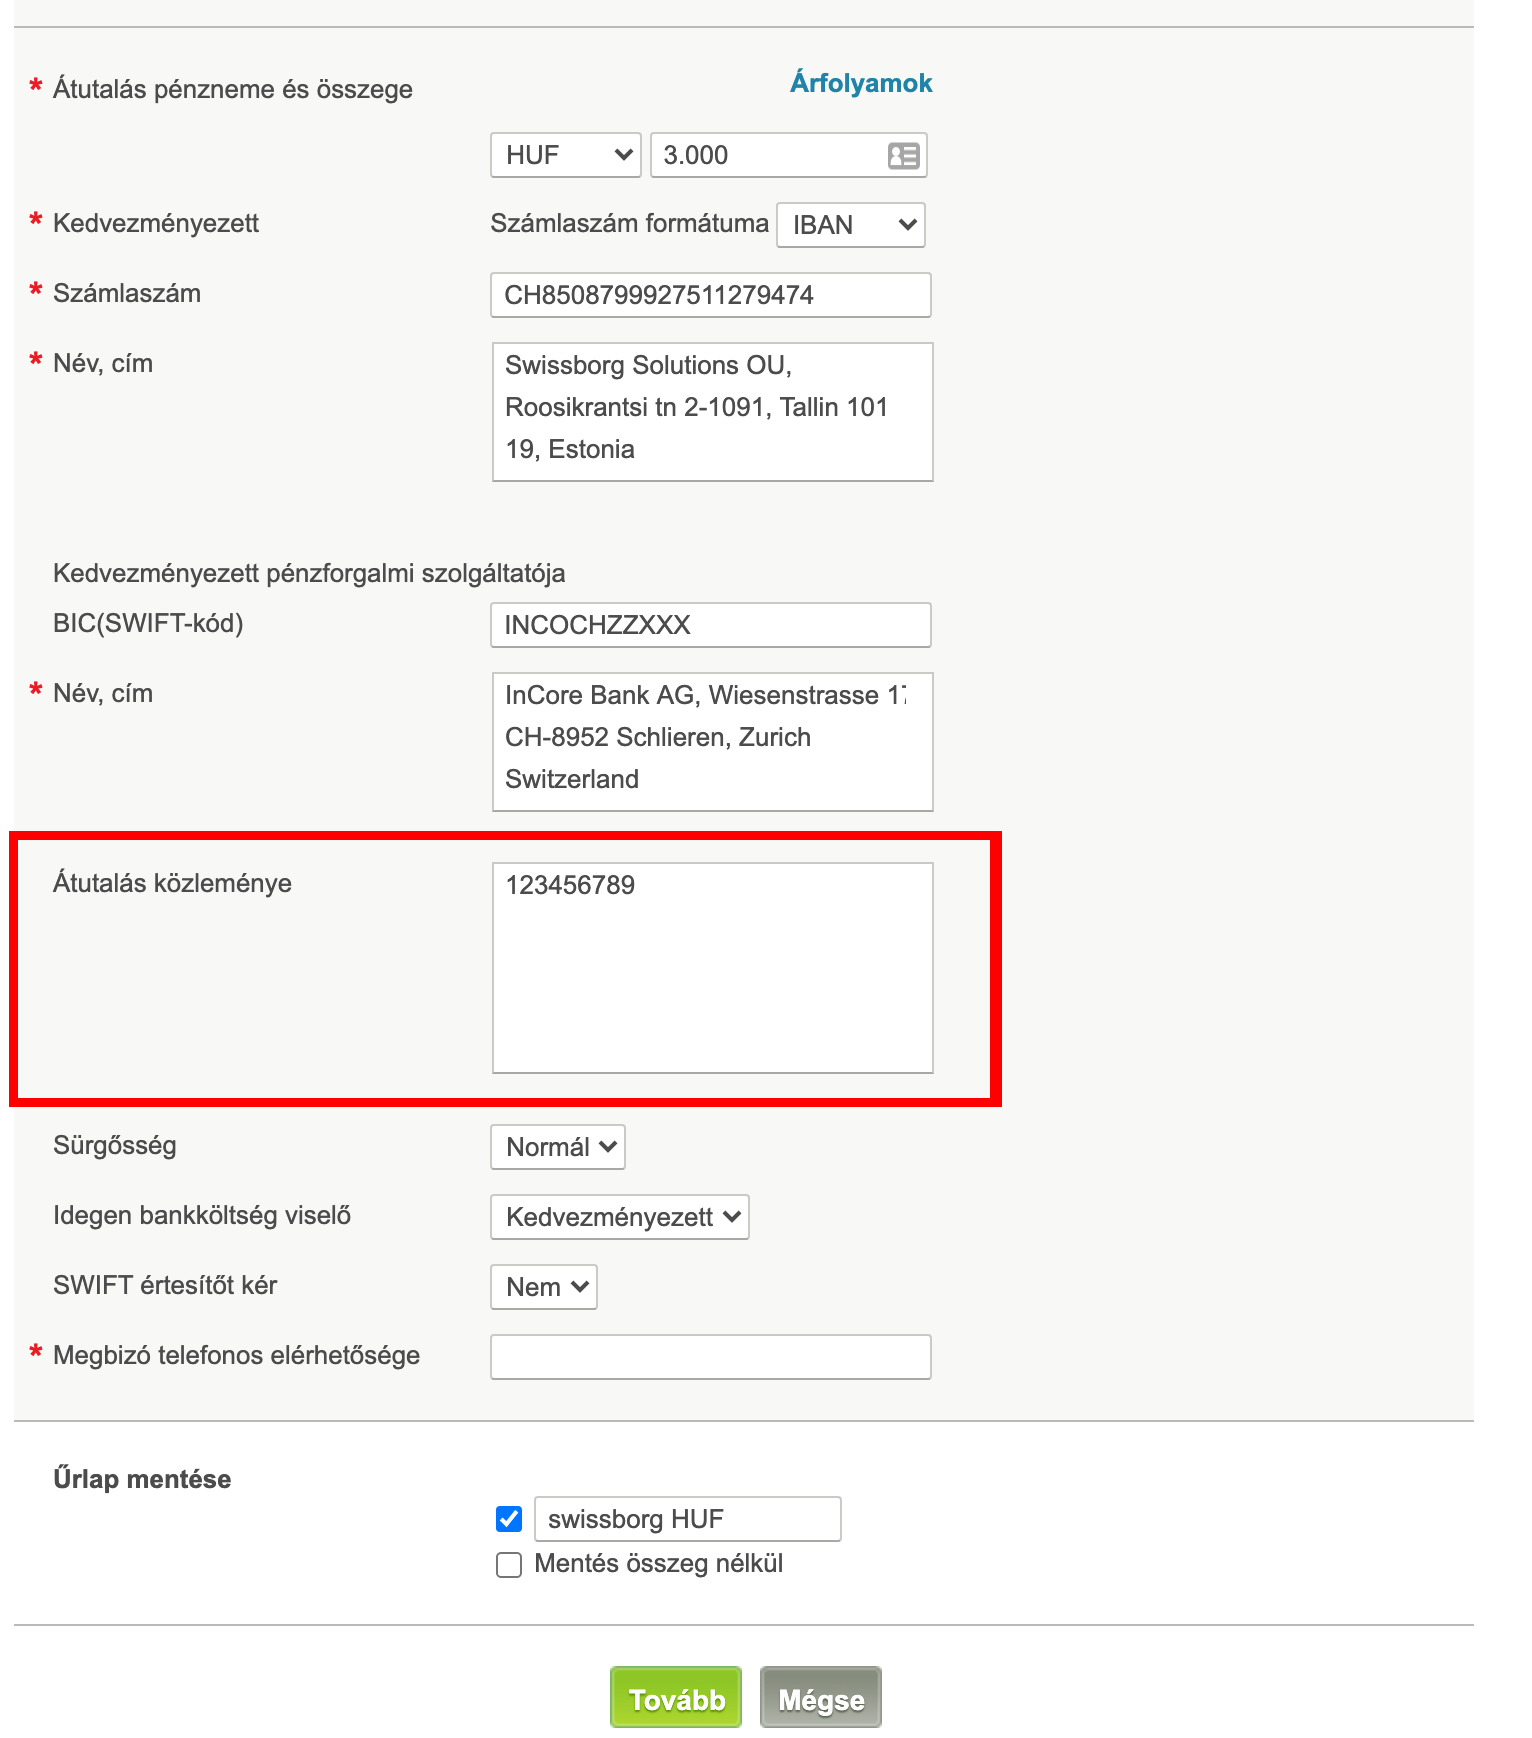Click the swissborg HUF template name field
The height and width of the screenshot is (1738, 1532).
687,1519
